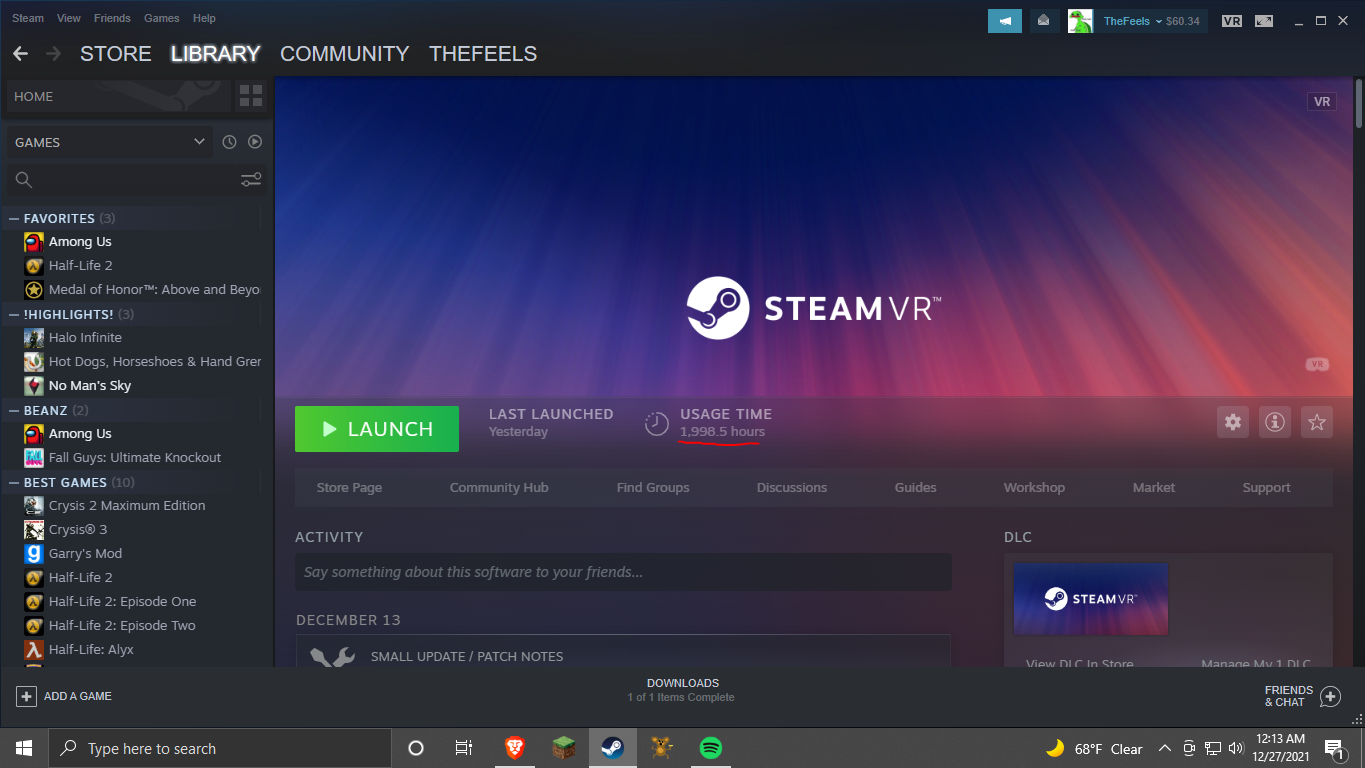Go to the STORE tab
The height and width of the screenshot is (768, 1365).
point(116,54)
